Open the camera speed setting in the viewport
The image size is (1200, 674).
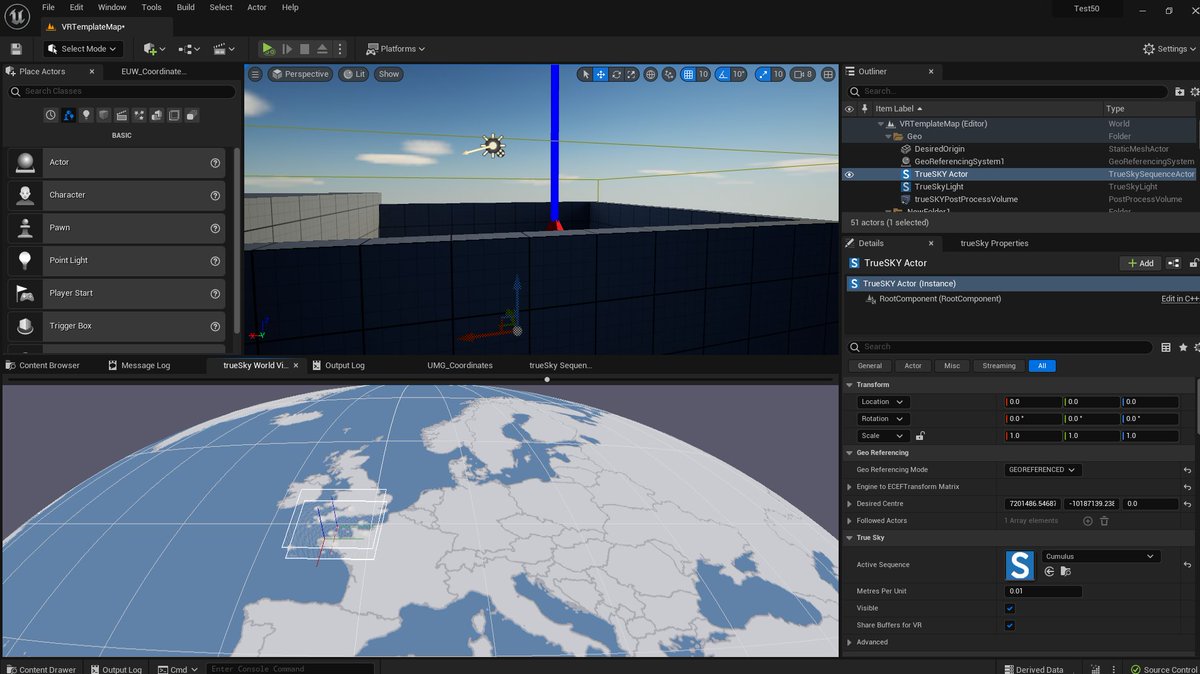[802, 74]
